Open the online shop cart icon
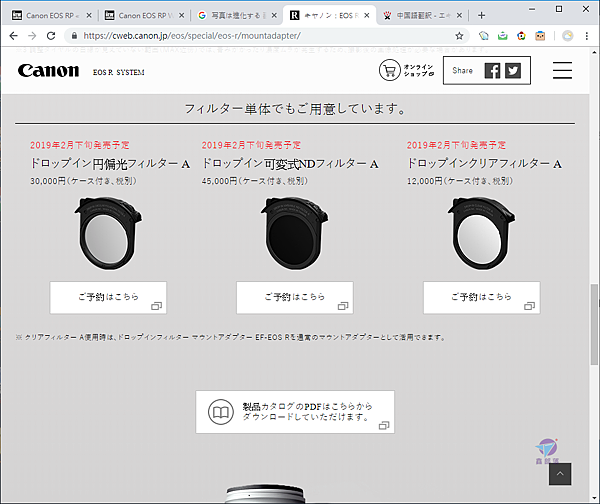Image resolution: width=600 pixels, height=504 pixels. 390,70
